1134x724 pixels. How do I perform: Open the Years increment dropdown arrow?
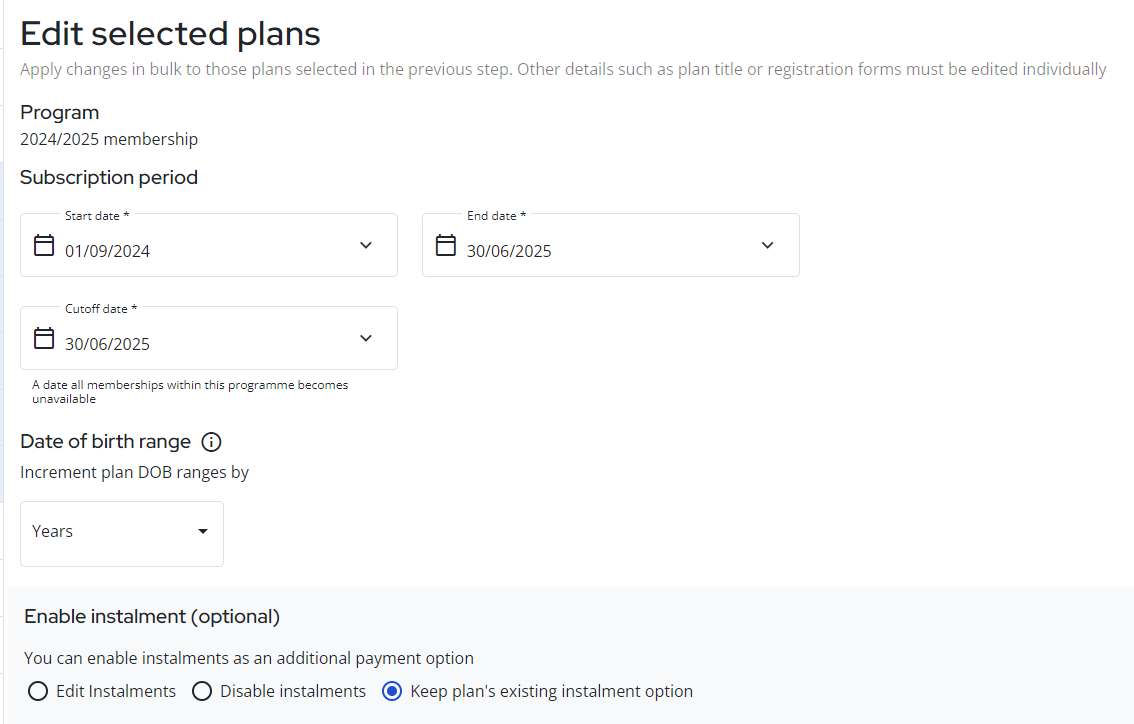[203, 532]
